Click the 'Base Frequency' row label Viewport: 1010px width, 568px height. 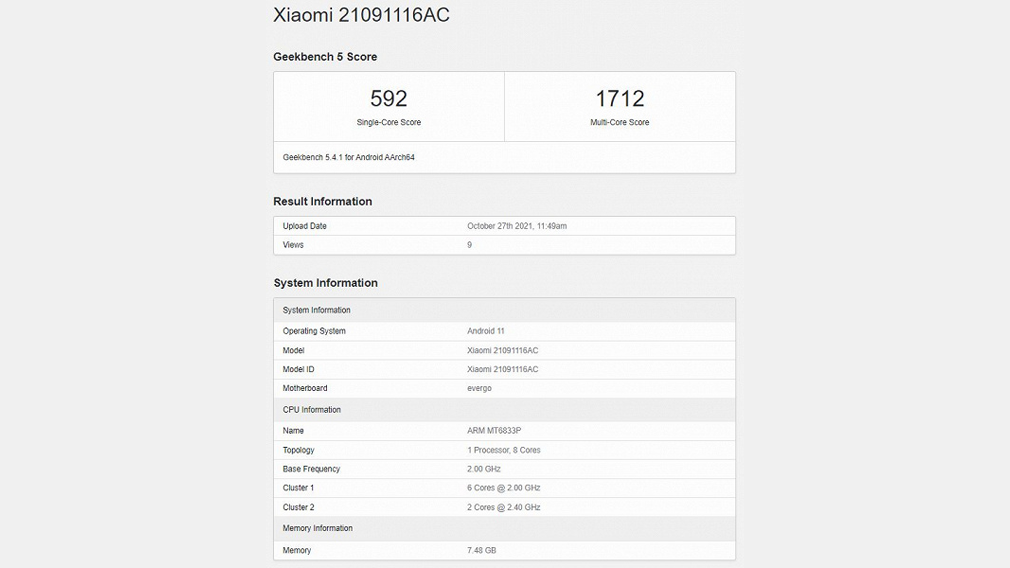pyautogui.click(x=311, y=469)
